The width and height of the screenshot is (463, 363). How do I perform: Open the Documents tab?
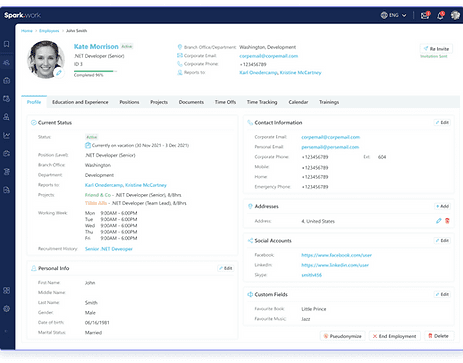(191, 102)
